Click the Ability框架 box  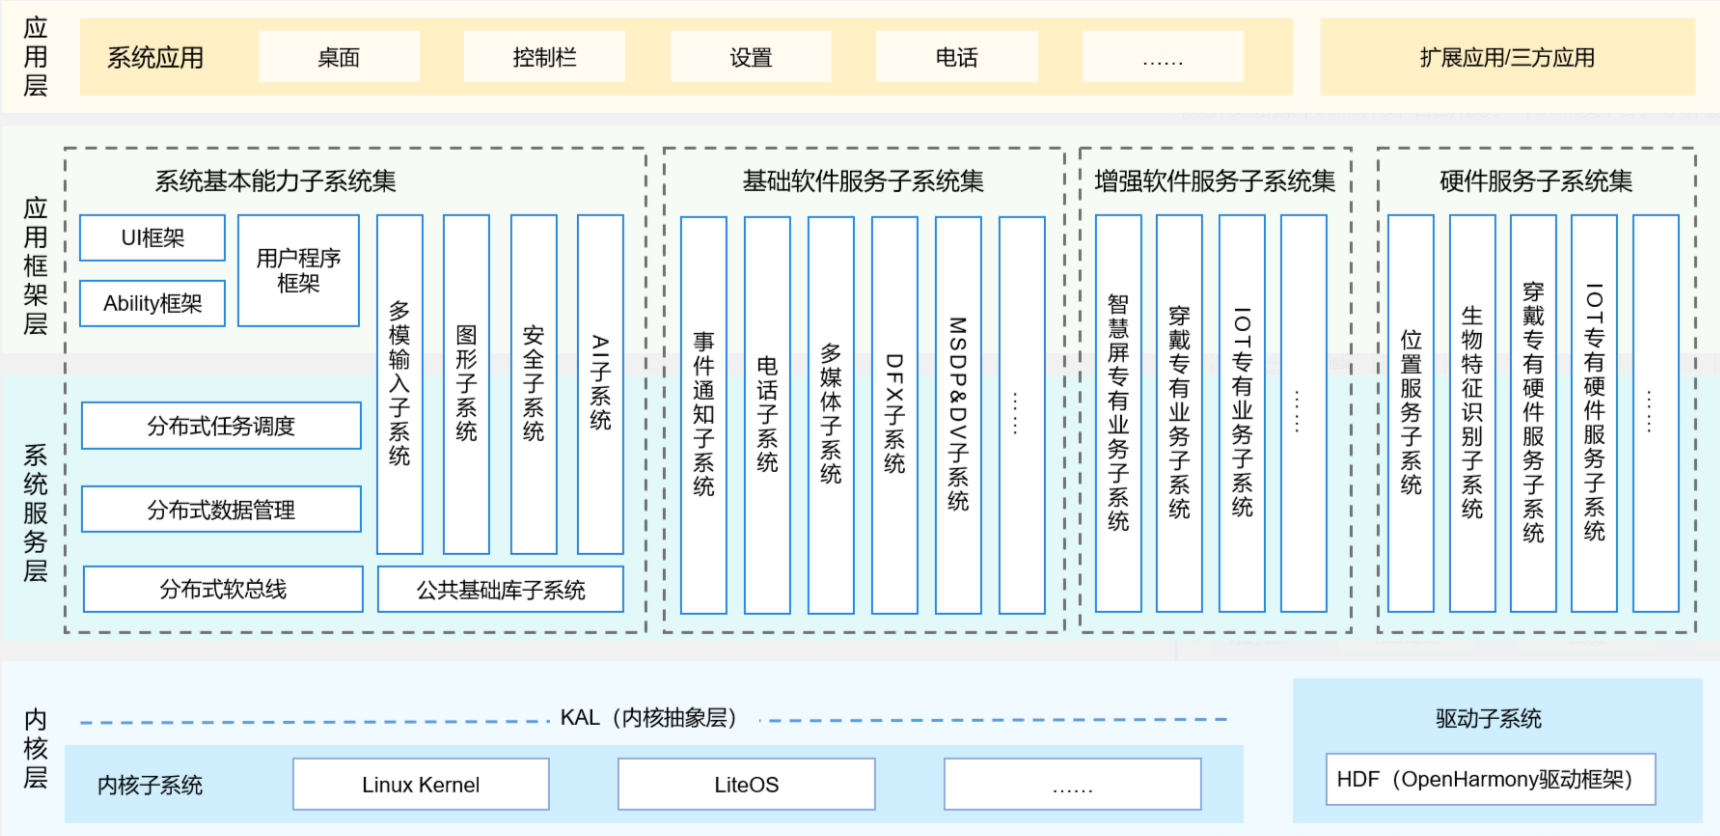pyautogui.click(x=153, y=303)
